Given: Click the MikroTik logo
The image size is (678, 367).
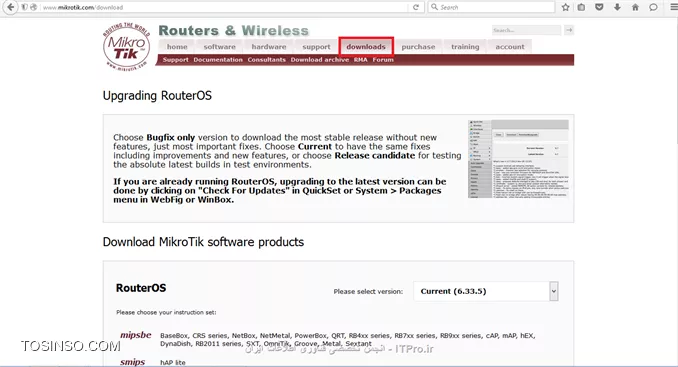Looking at the screenshot, I should [x=126, y=47].
